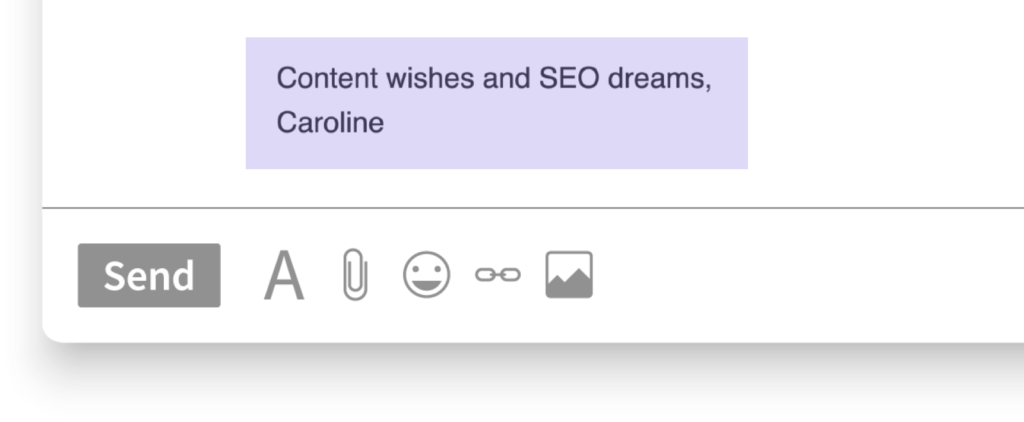Click the divider line above the toolbar
The width and height of the screenshot is (1024, 422).
(x=530, y=208)
